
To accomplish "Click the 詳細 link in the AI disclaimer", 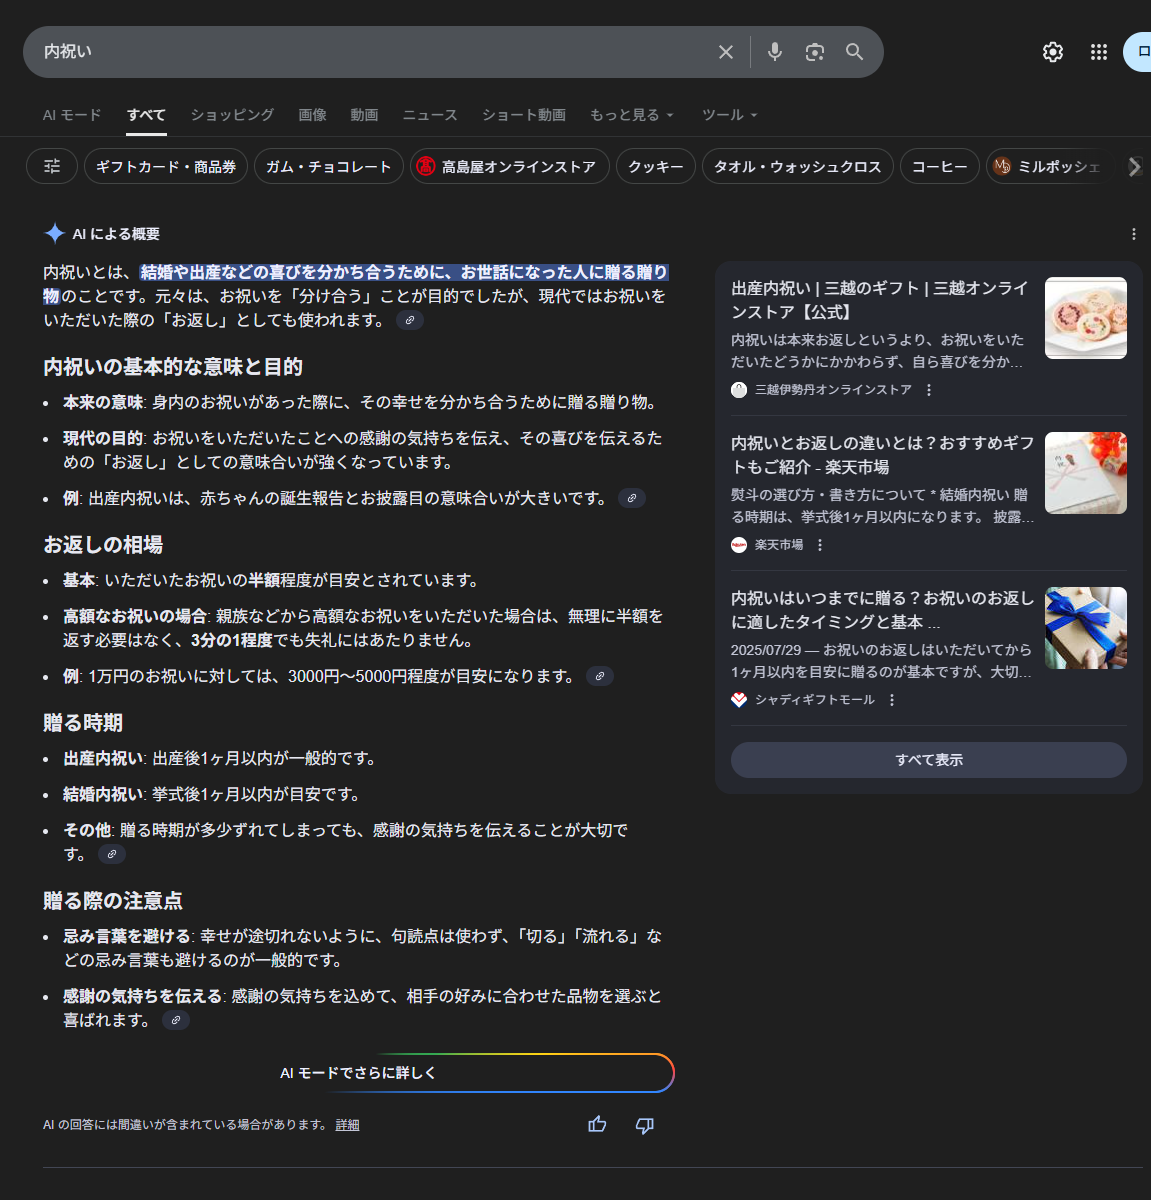I will (x=347, y=1125).
